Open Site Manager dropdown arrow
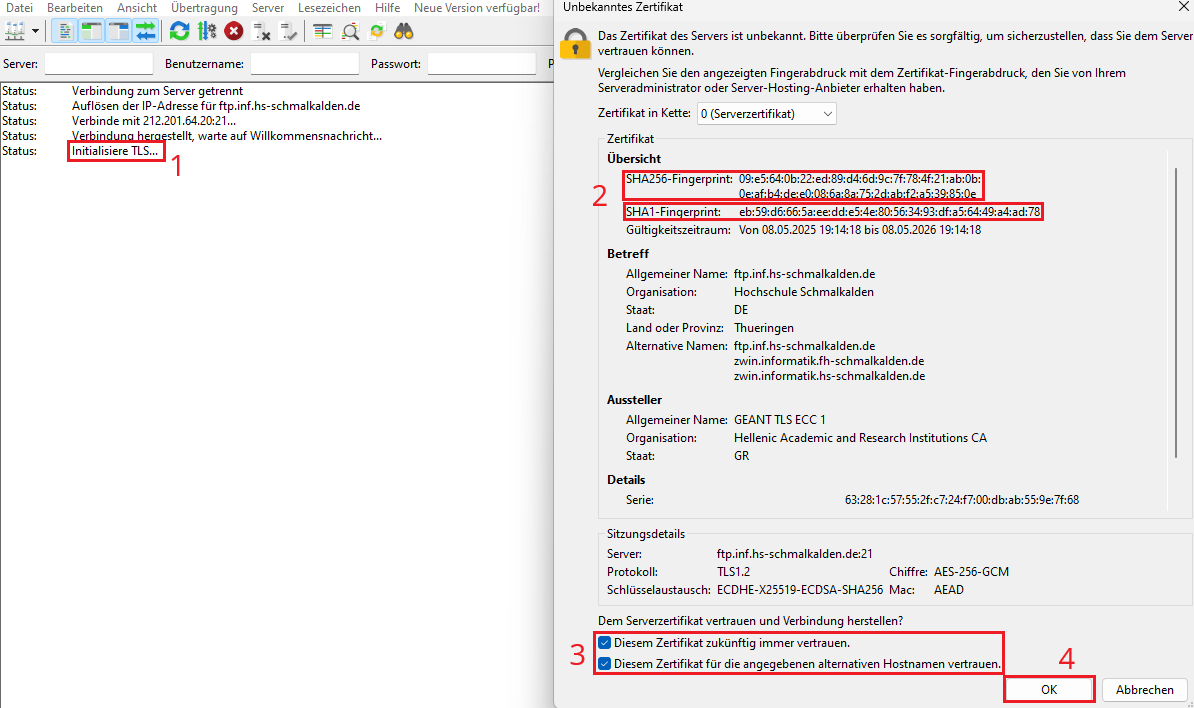This screenshot has height=708, width=1194. coord(36,31)
